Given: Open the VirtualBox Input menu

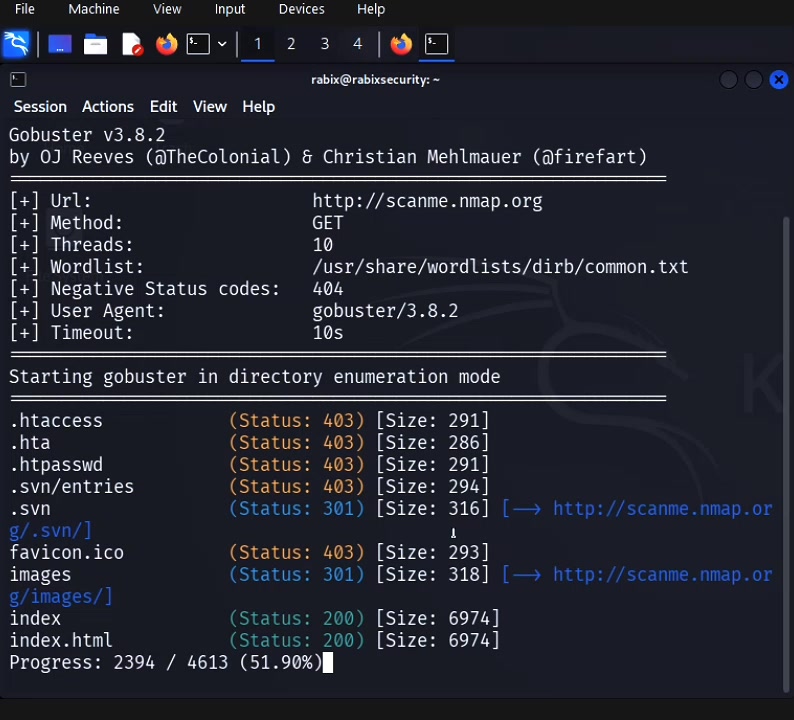Looking at the screenshot, I should pos(230,9).
